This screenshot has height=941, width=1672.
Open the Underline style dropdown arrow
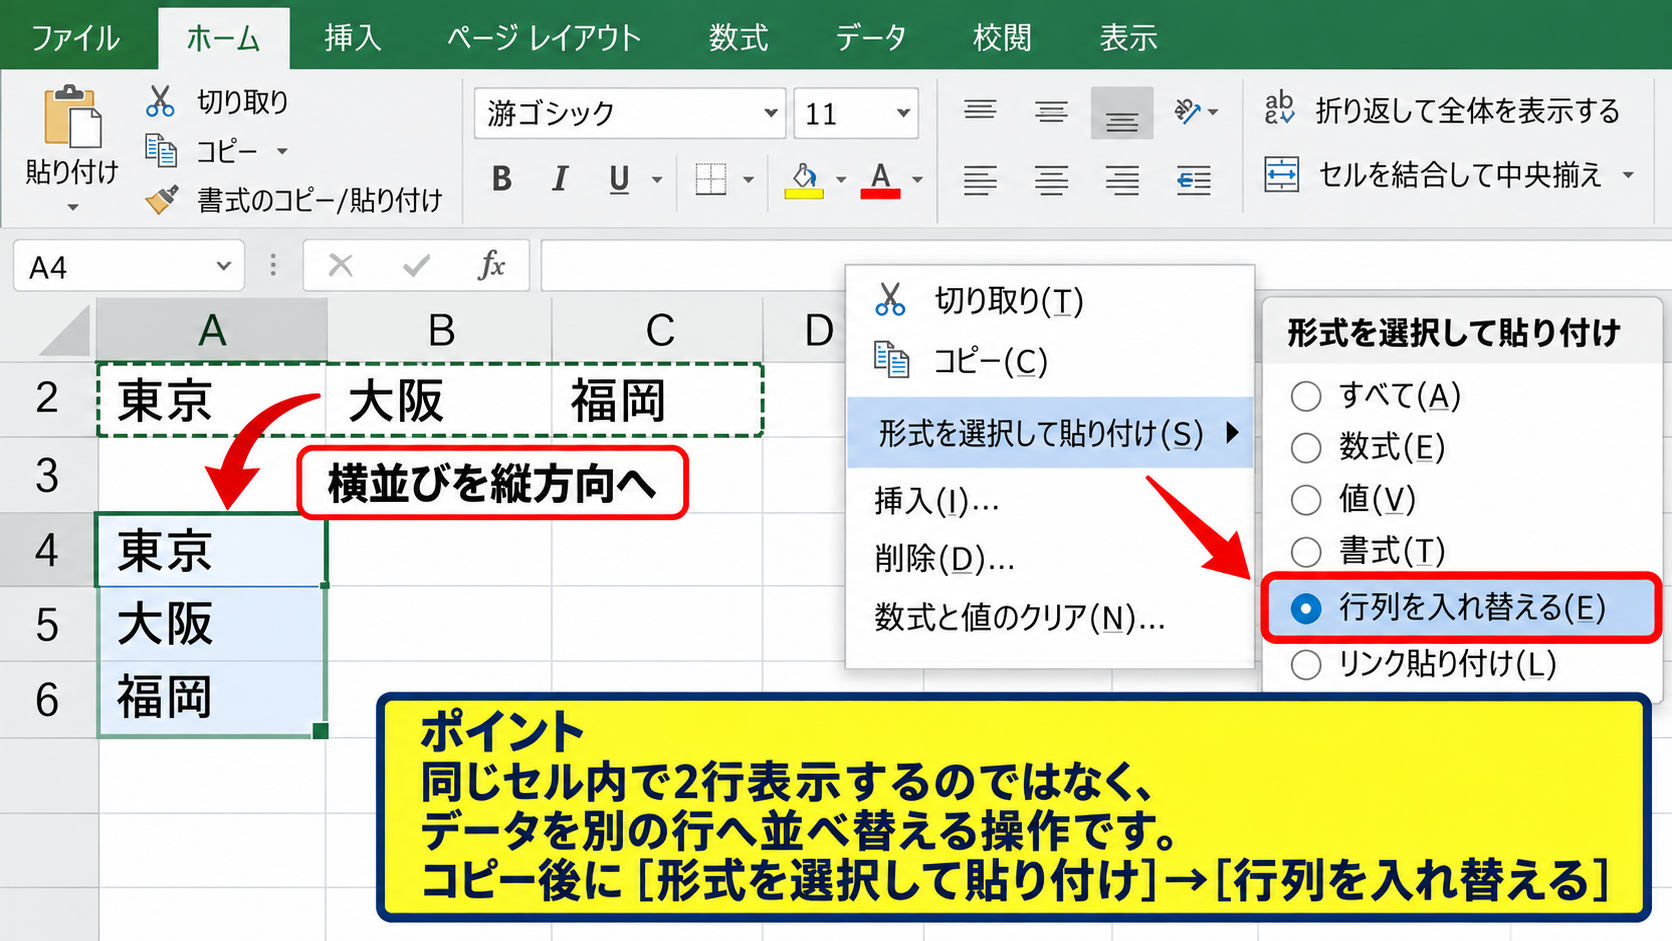click(657, 180)
